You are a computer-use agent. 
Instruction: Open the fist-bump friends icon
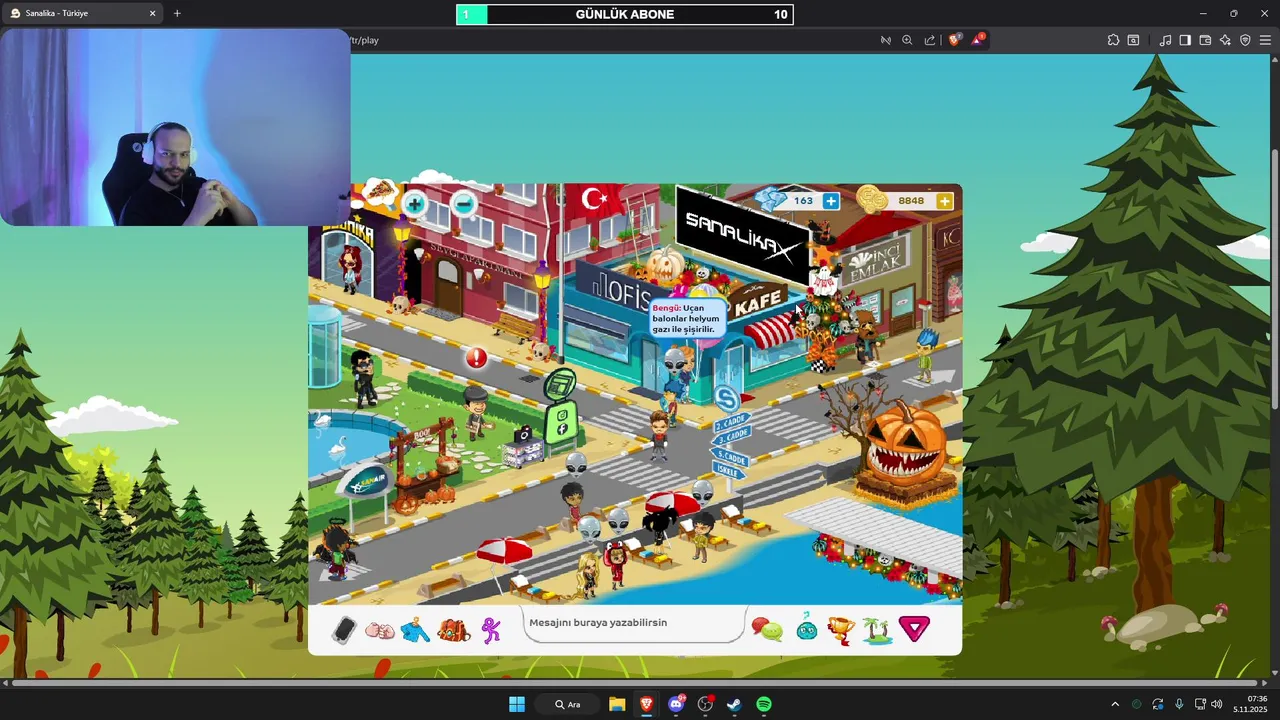379,631
